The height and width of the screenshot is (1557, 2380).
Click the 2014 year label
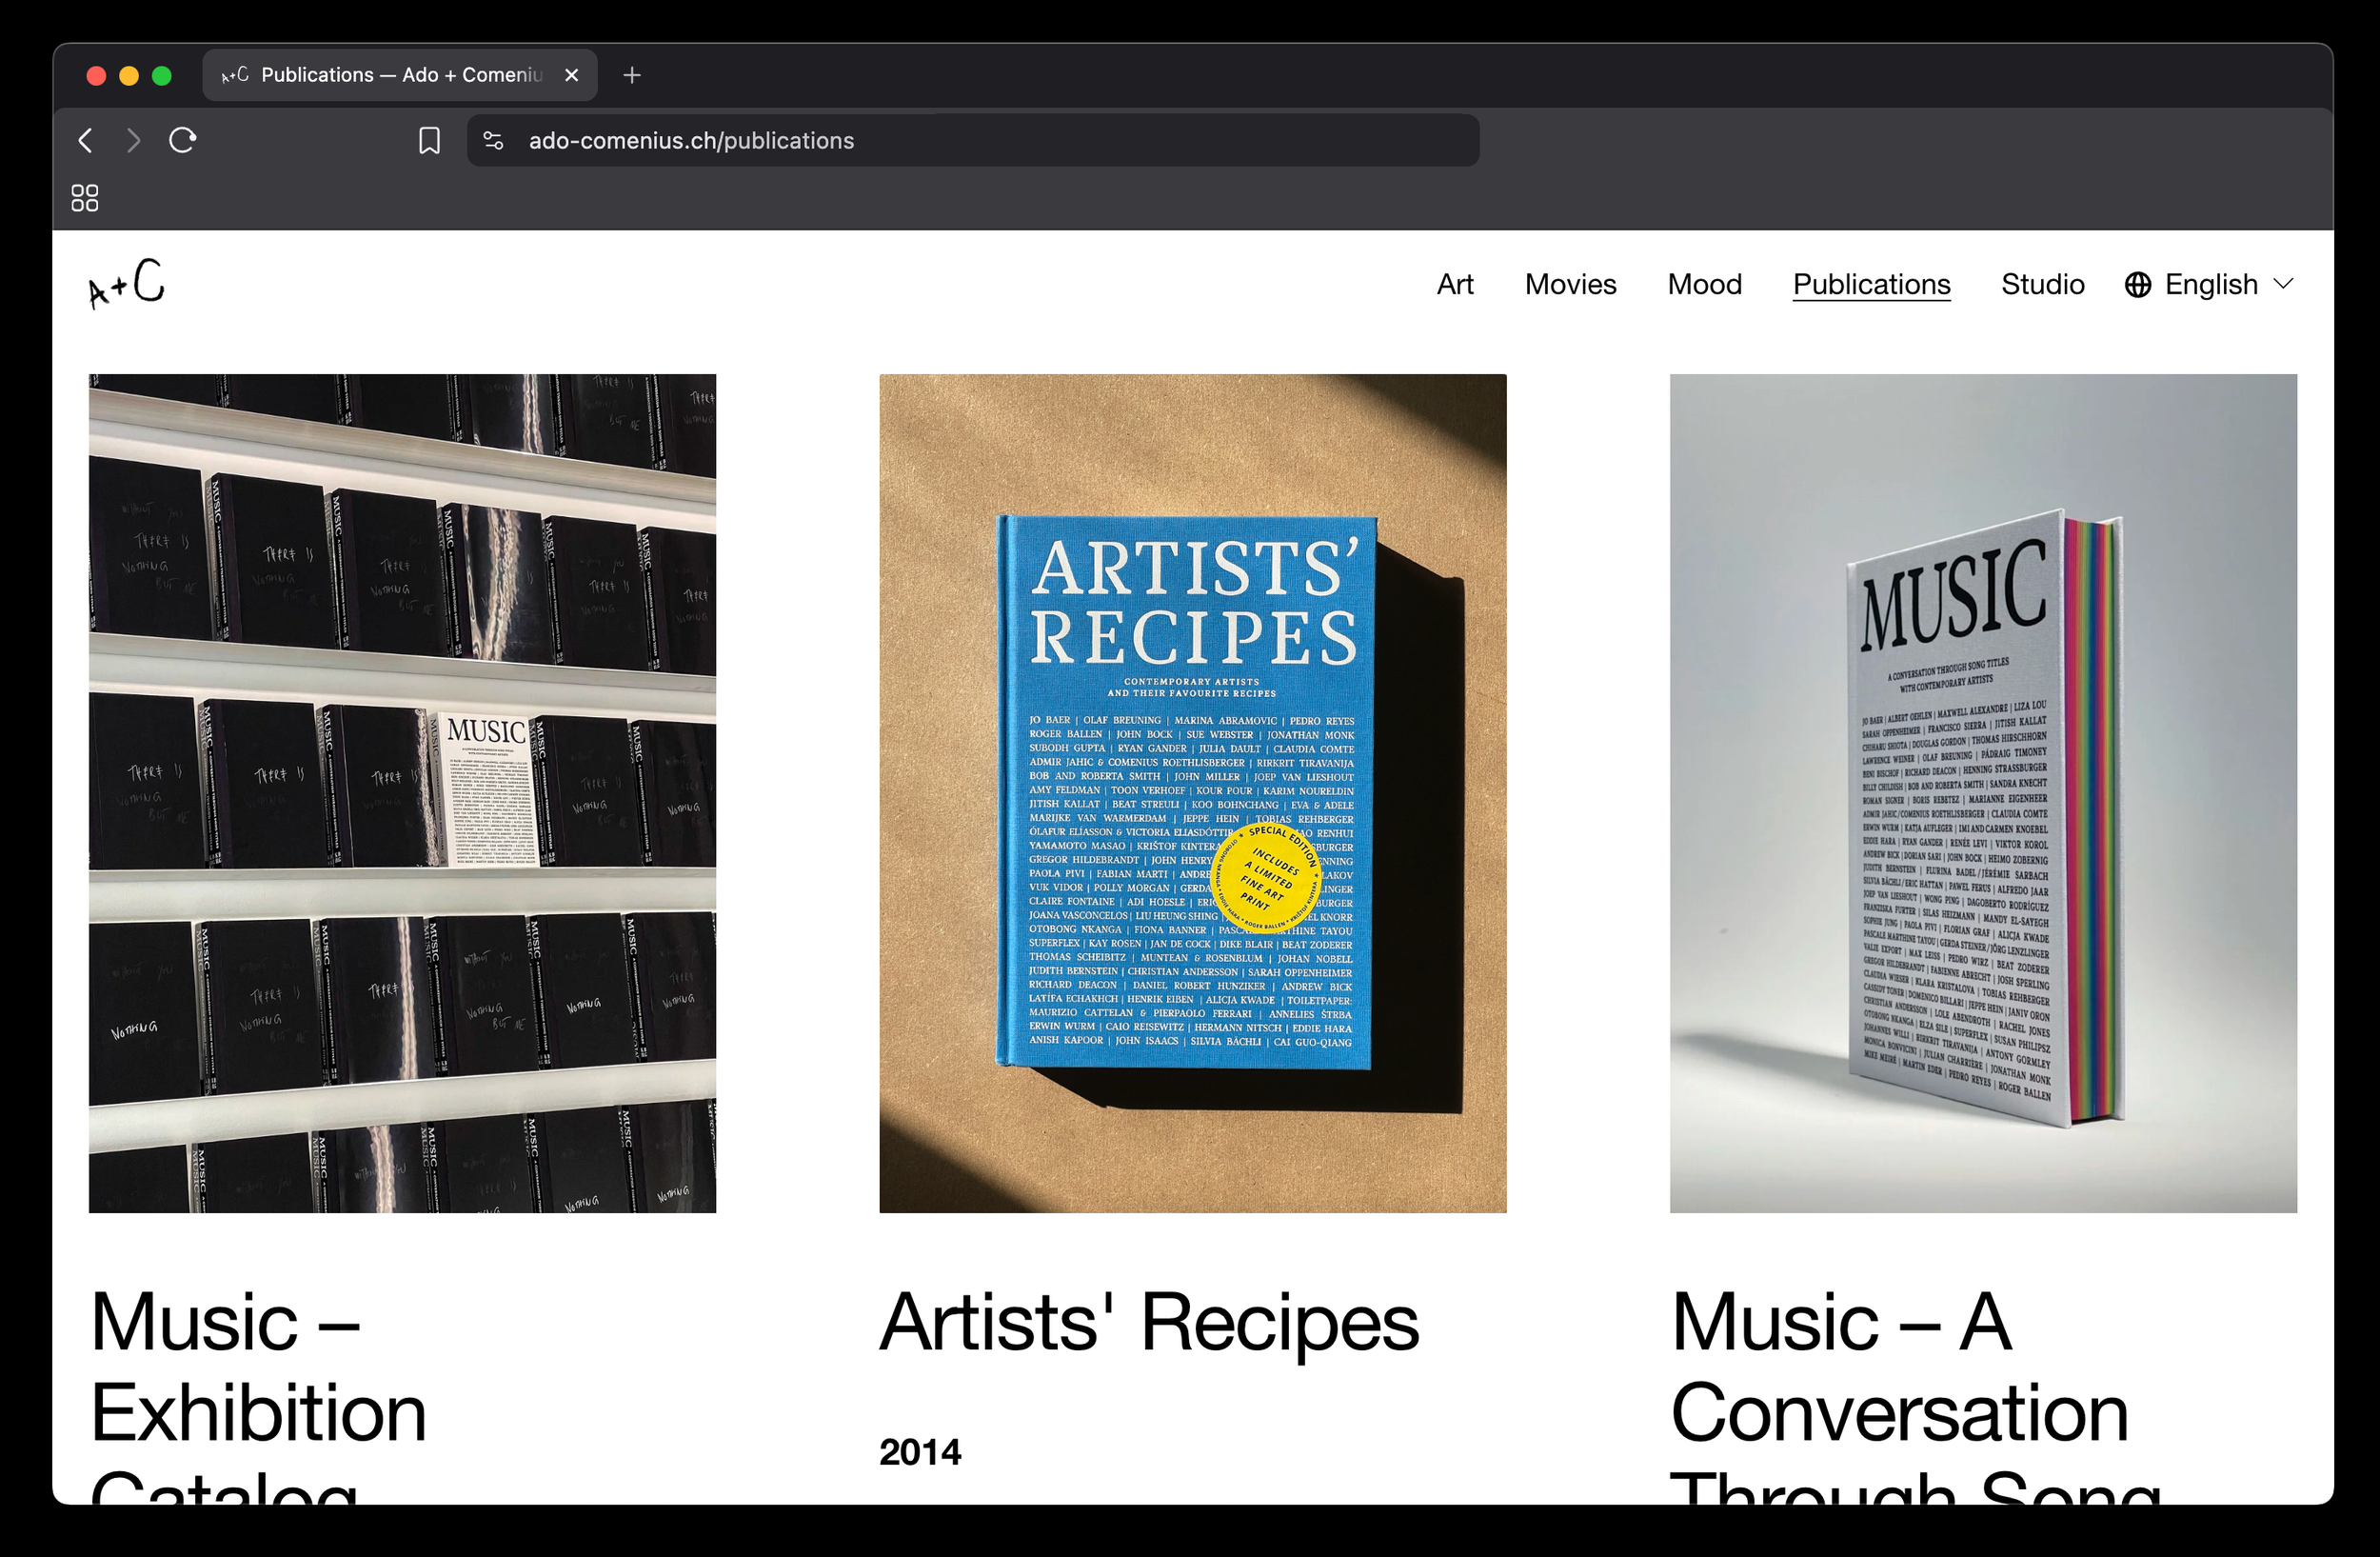click(x=920, y=1452)
